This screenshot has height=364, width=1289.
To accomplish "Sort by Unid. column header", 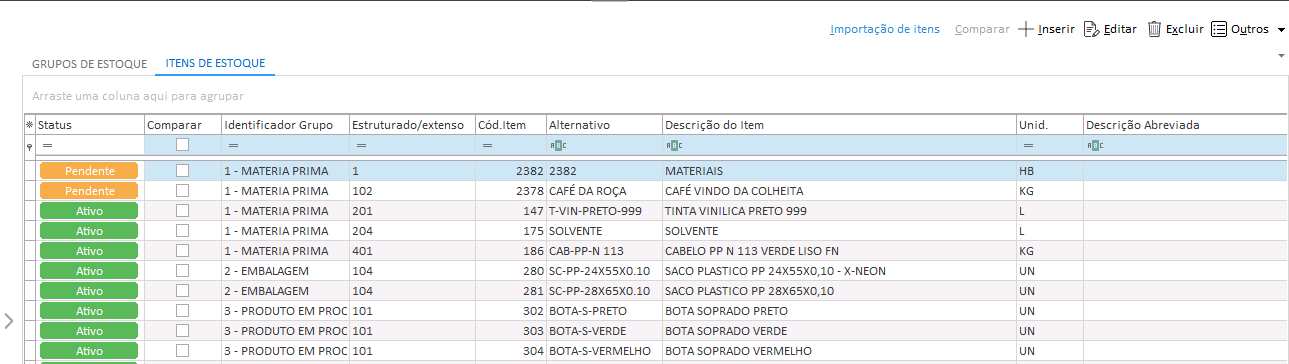I will tap(1050, 125).
